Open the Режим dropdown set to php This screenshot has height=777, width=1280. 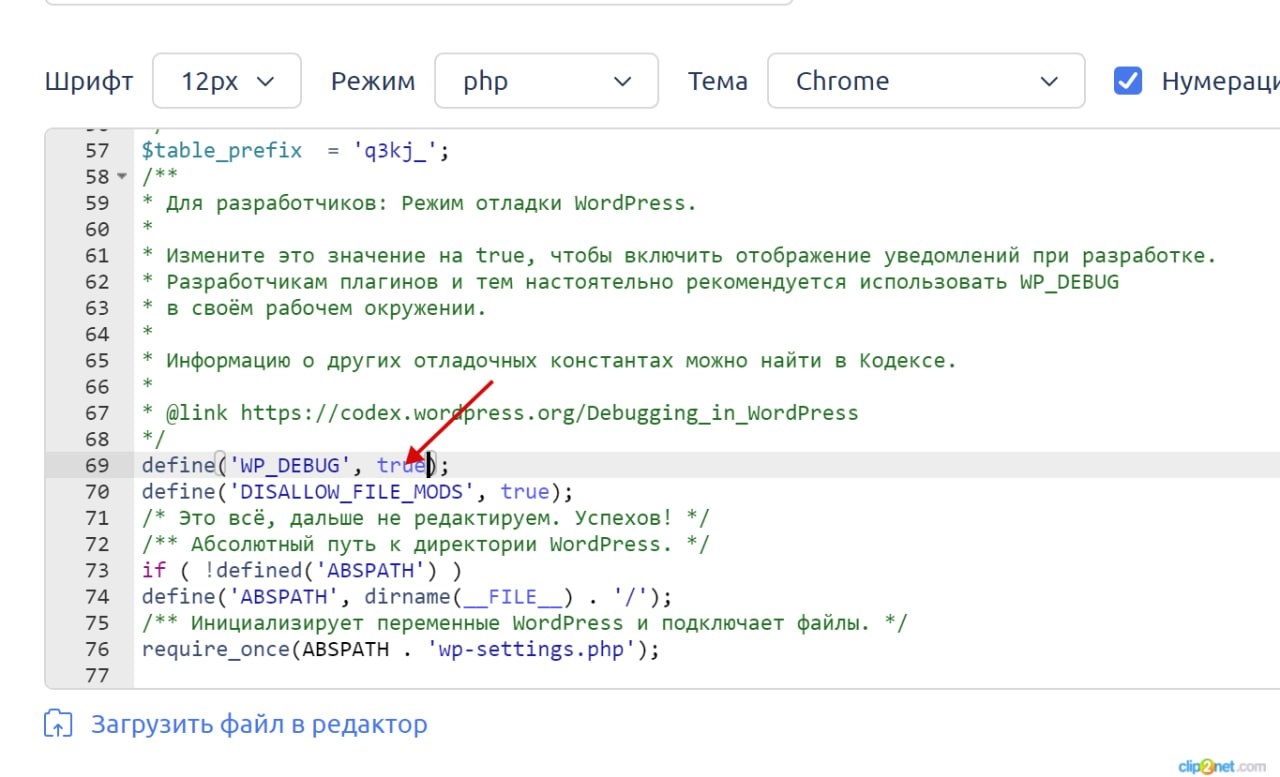(546, 81)
